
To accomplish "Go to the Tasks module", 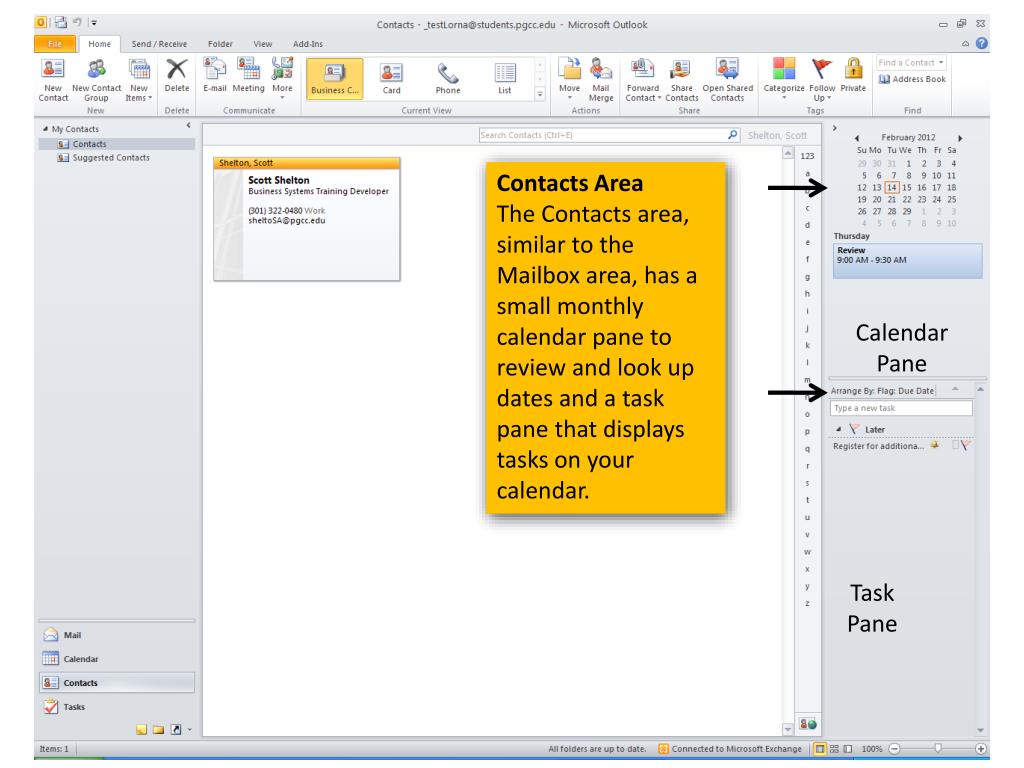I will point(117,707).
